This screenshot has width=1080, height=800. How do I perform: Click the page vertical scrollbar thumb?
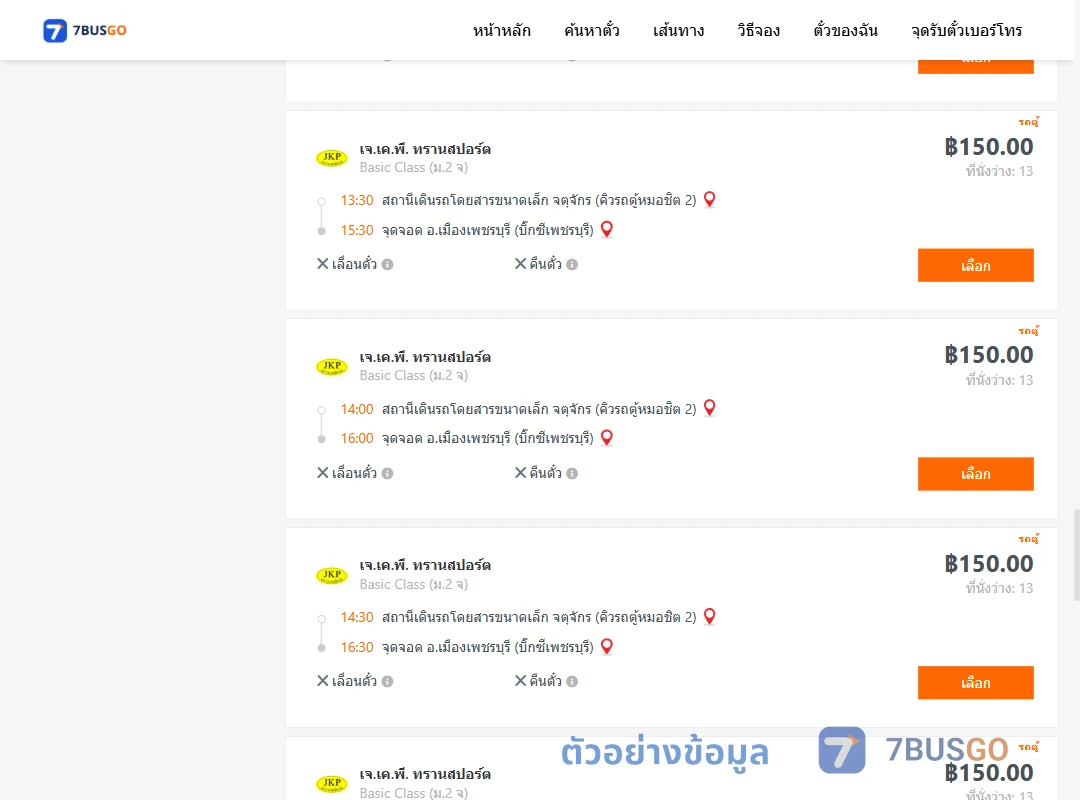pyautogui.click(x=1077, y=555)
